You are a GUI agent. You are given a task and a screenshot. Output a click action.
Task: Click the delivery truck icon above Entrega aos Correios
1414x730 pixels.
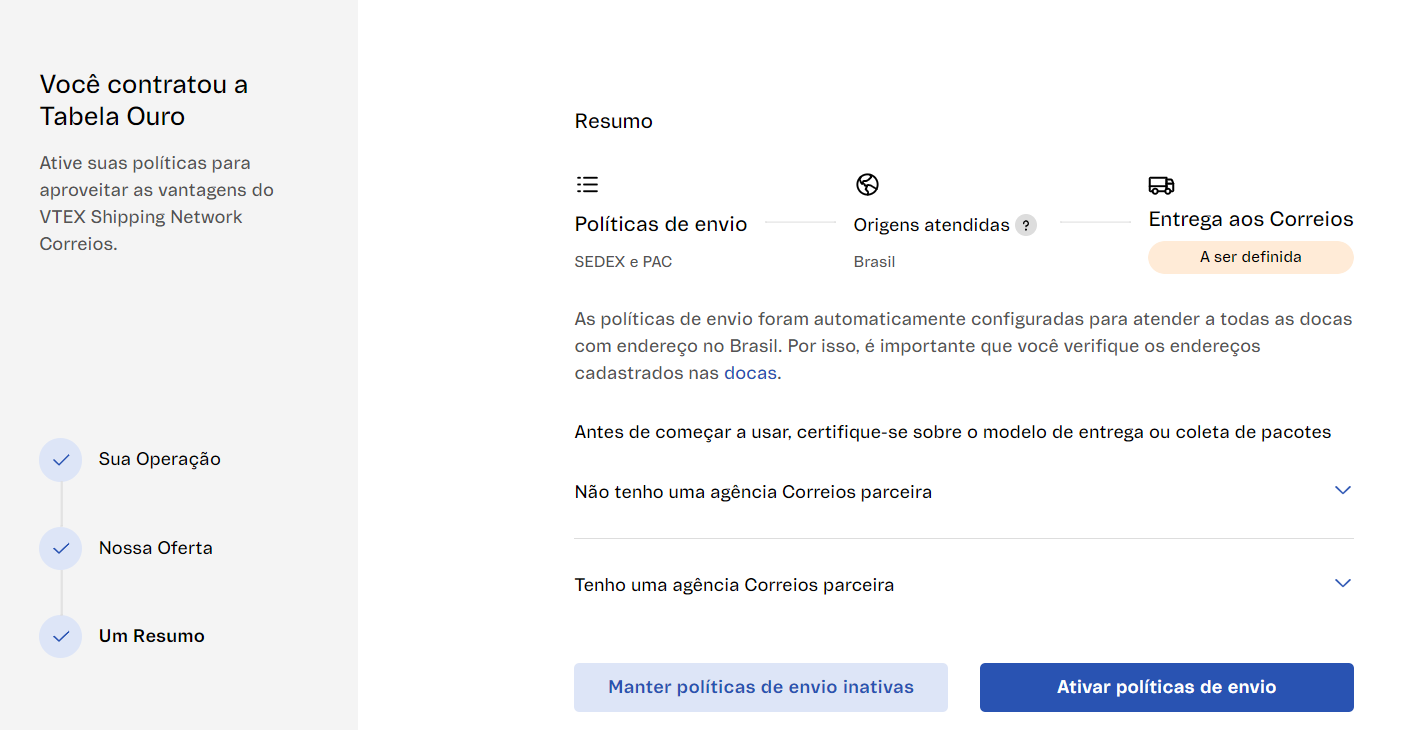[1160, 184]
